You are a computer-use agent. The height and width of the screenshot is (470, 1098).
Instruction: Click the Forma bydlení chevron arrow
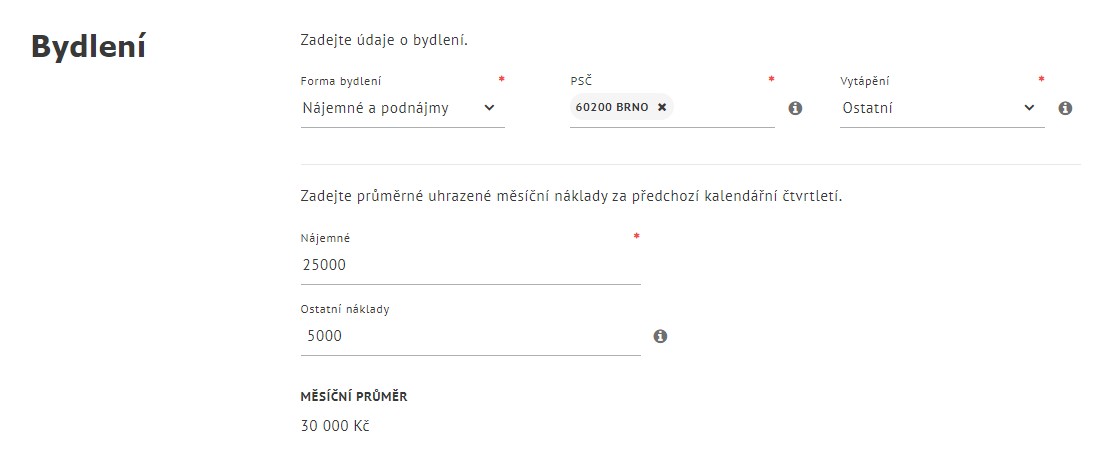tap(489, 108)
